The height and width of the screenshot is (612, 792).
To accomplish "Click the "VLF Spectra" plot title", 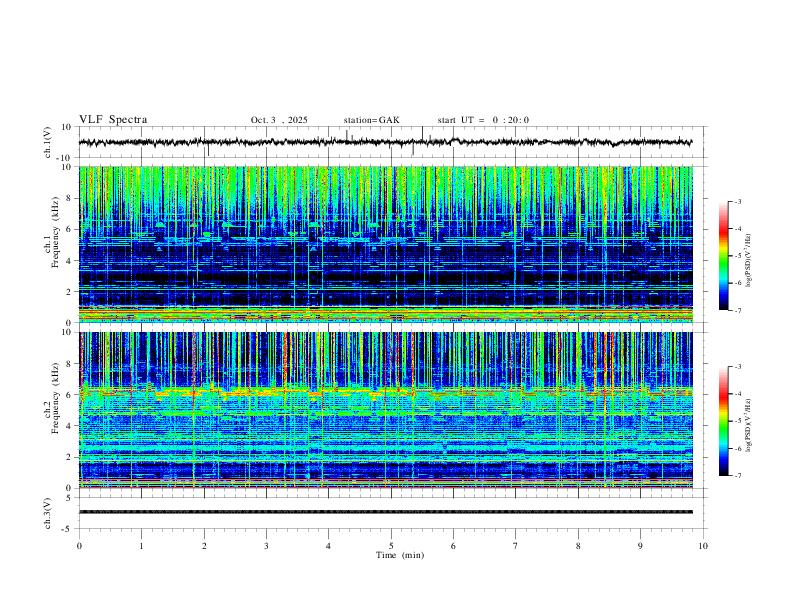I will coord(113,120).
